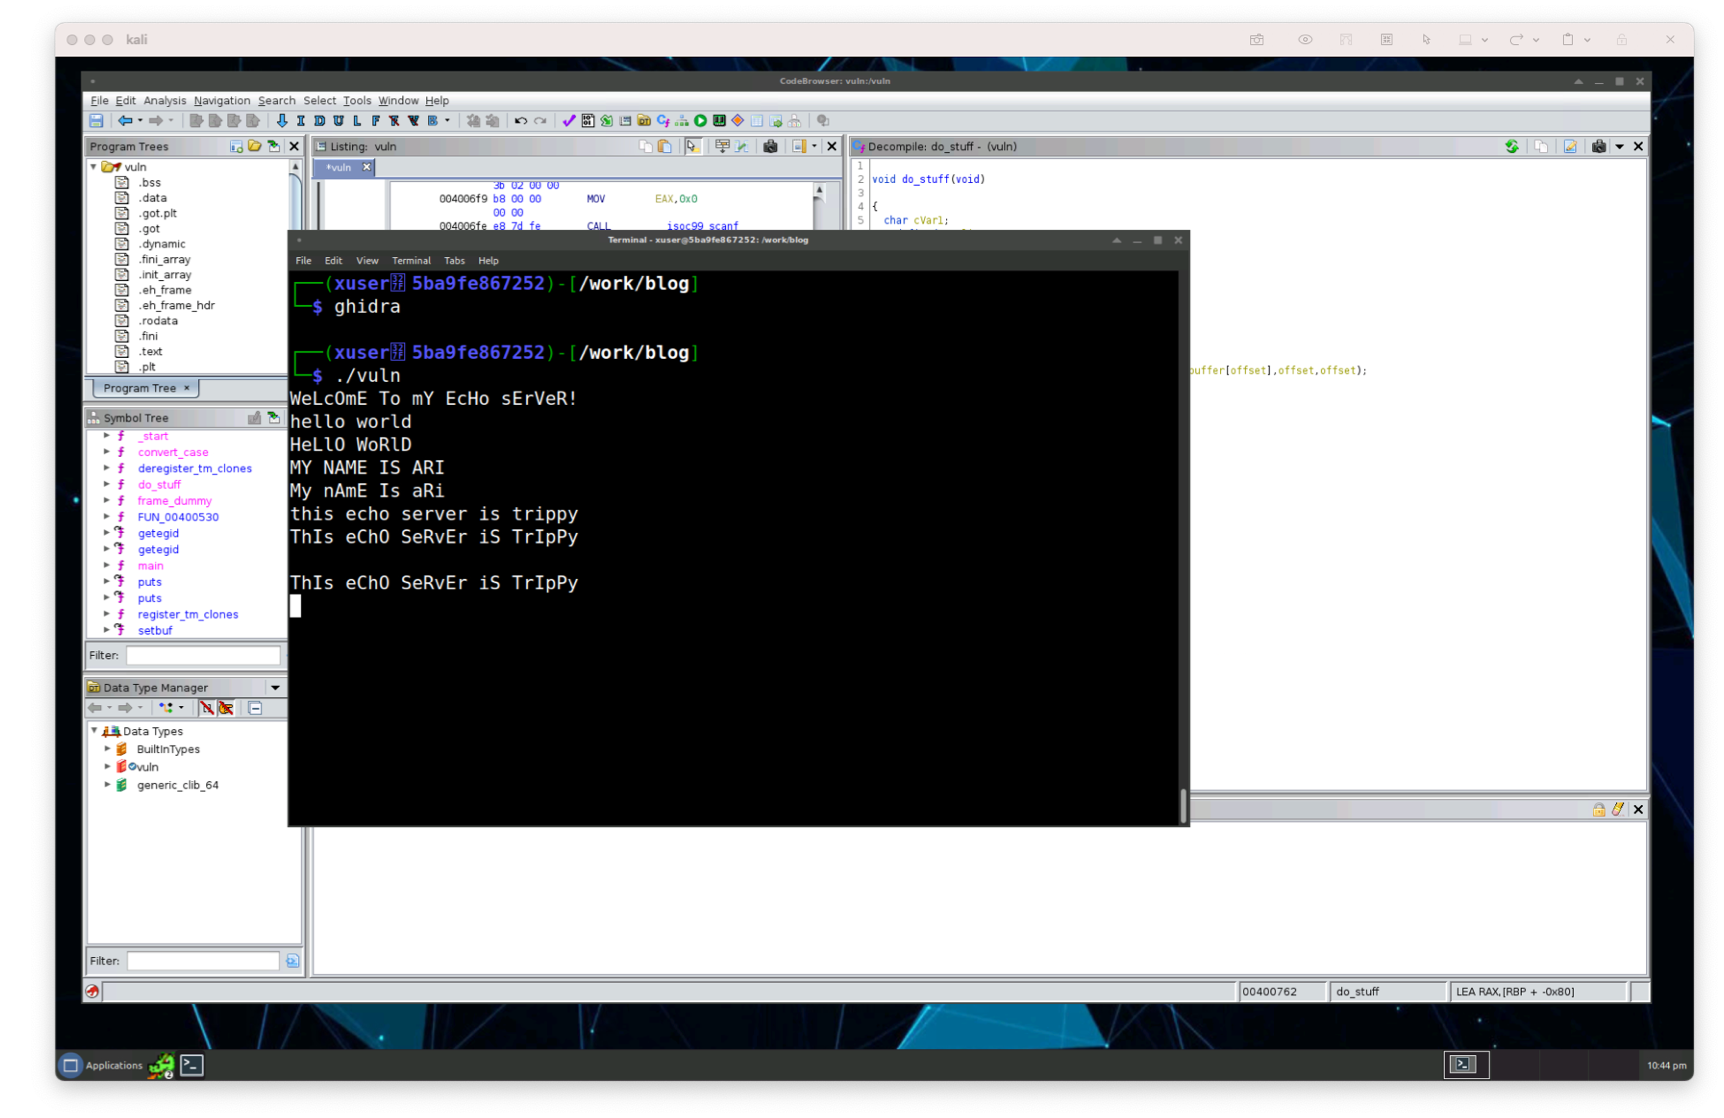Screen dimensions: 1724x1118
Task: Re-decompile using the green refresh icon
Action: [1512, 147]
